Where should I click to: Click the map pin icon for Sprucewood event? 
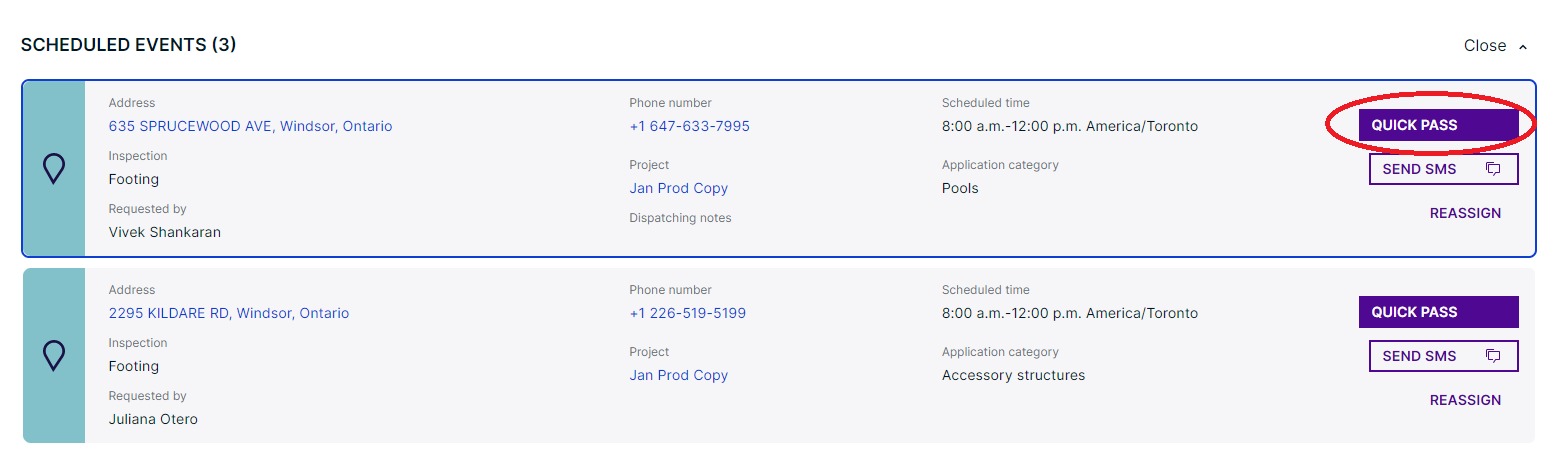coord(54,169)
